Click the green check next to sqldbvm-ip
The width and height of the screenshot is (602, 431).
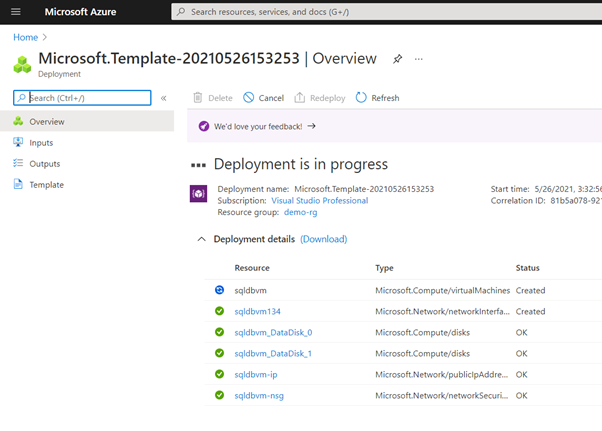pos(219,374)
